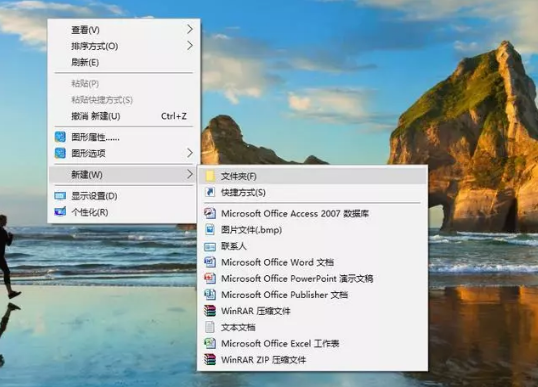Viewport: 538px width, 387px height.
Task: Click the Access 2007 database icon
Action: [210, 213]
